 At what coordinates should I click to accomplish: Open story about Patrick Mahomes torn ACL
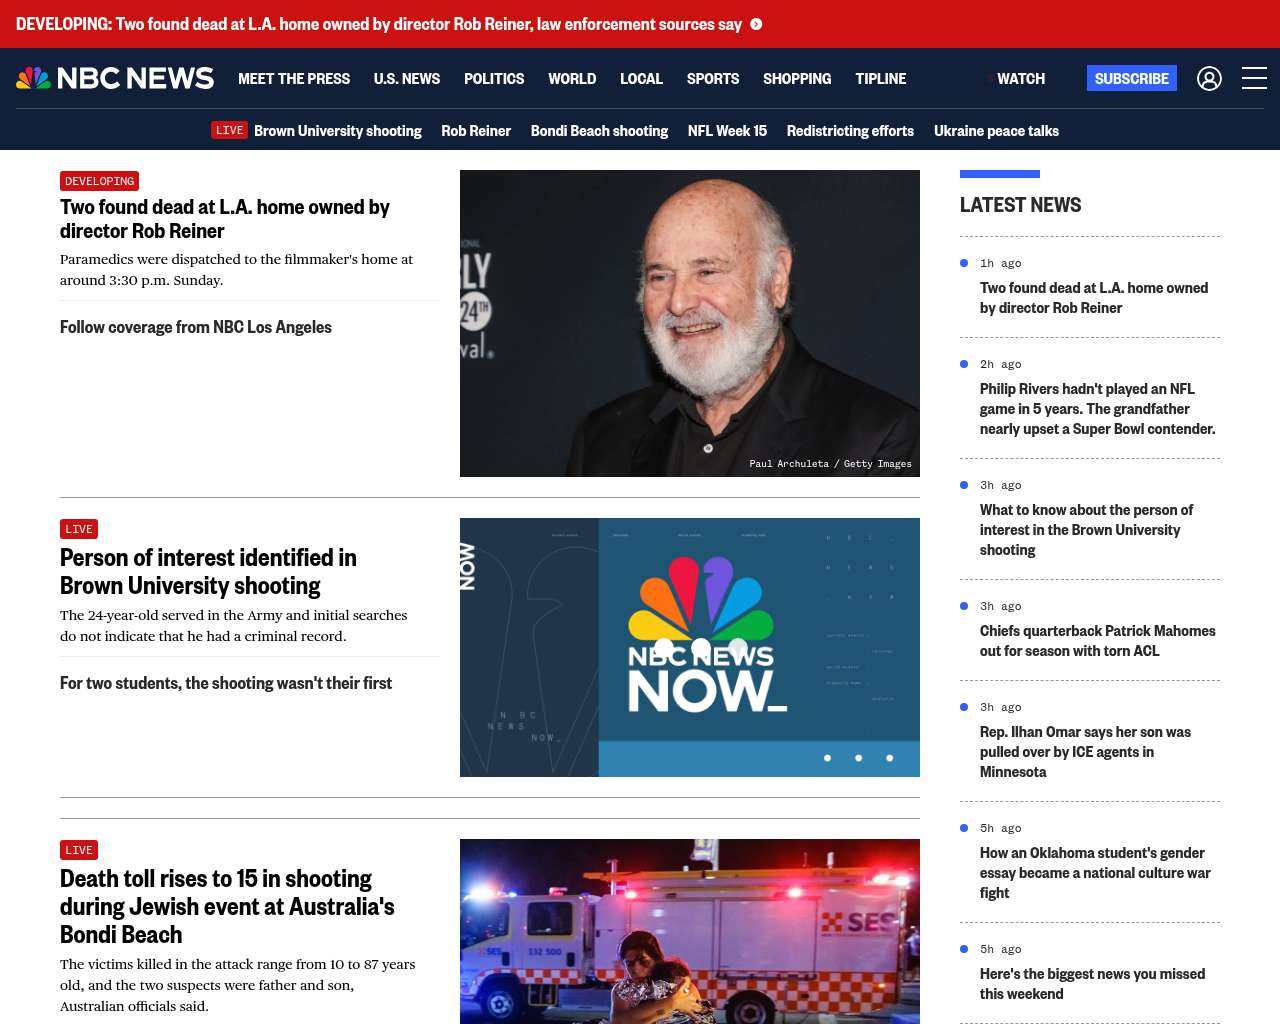(1098, 641)
